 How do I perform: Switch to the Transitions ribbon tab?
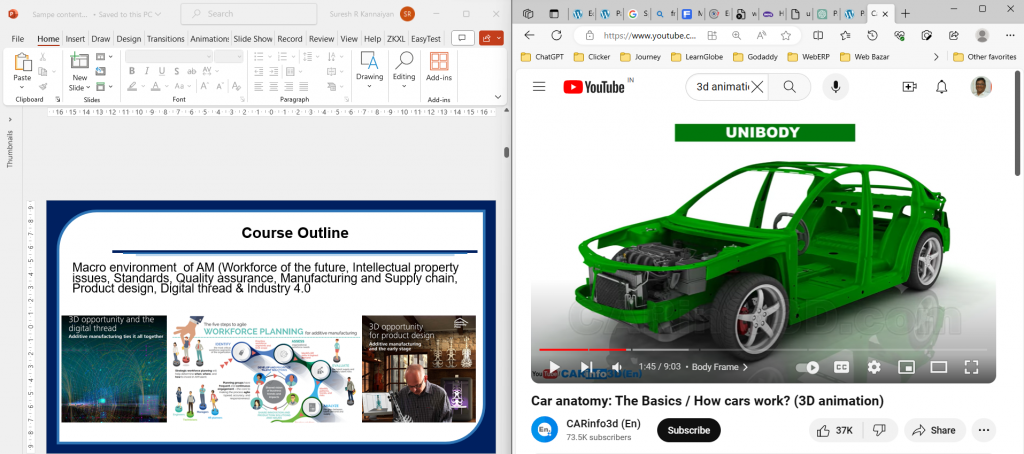tap(165, 39)
